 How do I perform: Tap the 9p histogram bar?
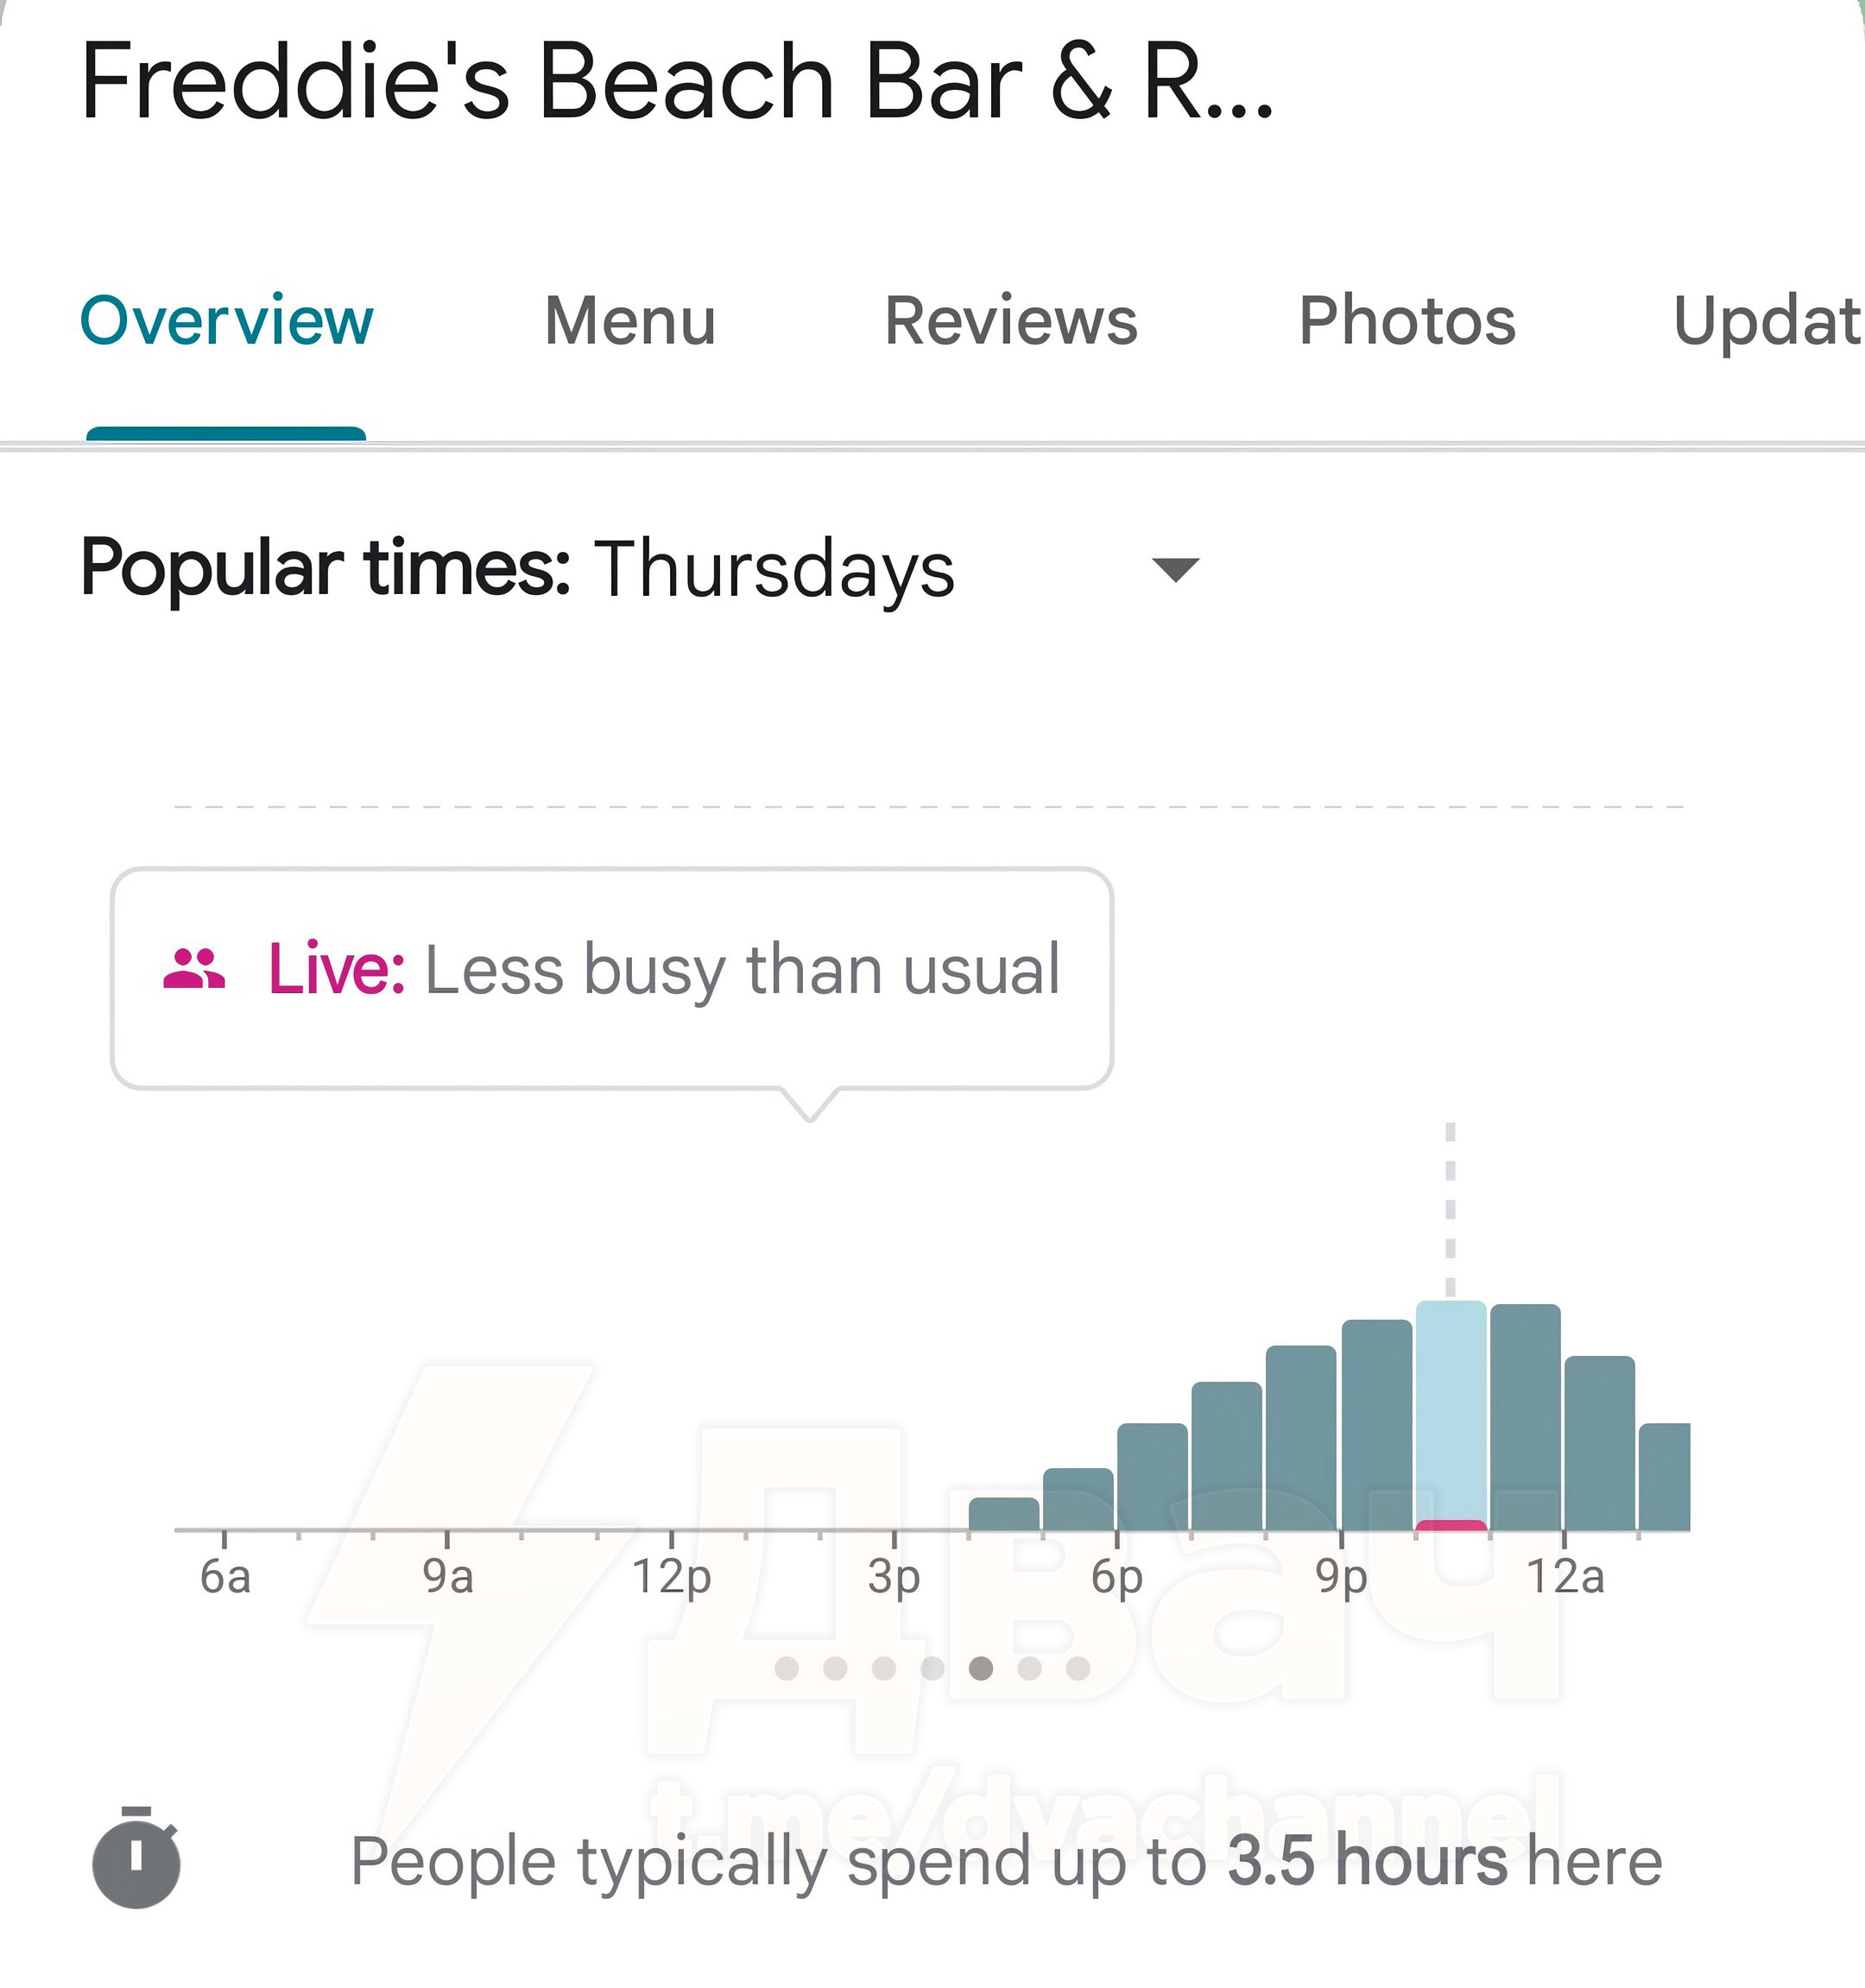pyautogui.click(x=1377, y=1424)
